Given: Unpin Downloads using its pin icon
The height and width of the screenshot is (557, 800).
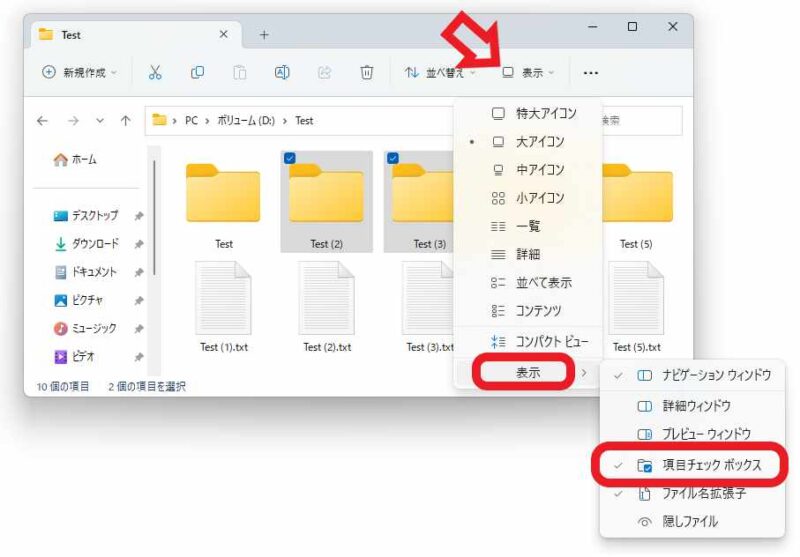Looking at the screenshot, I should [138, 244].
